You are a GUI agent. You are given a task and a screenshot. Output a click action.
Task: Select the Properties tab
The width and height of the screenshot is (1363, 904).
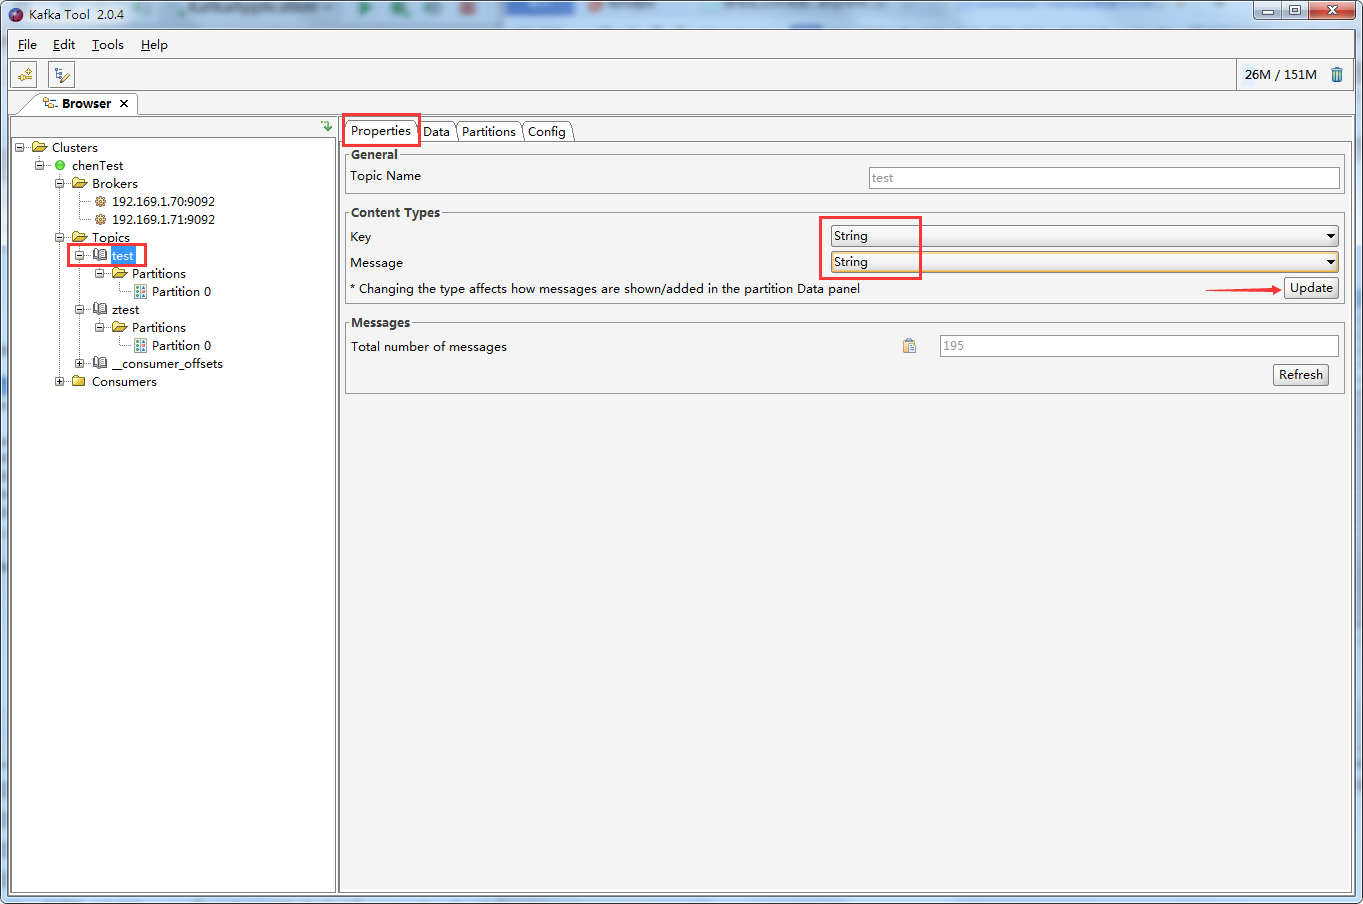[381, 131]
